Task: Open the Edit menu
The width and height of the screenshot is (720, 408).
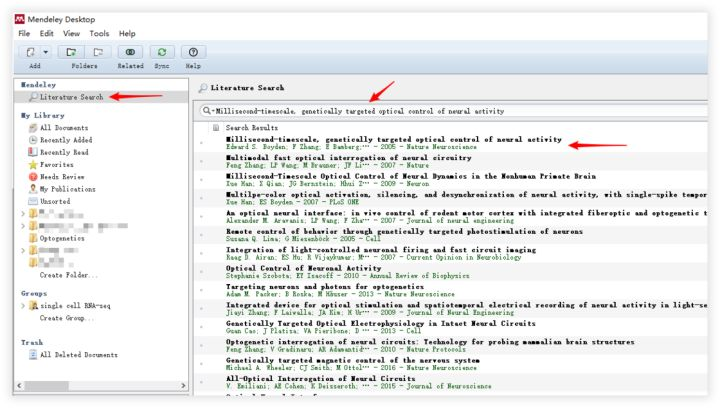Action: coord(46,34)
